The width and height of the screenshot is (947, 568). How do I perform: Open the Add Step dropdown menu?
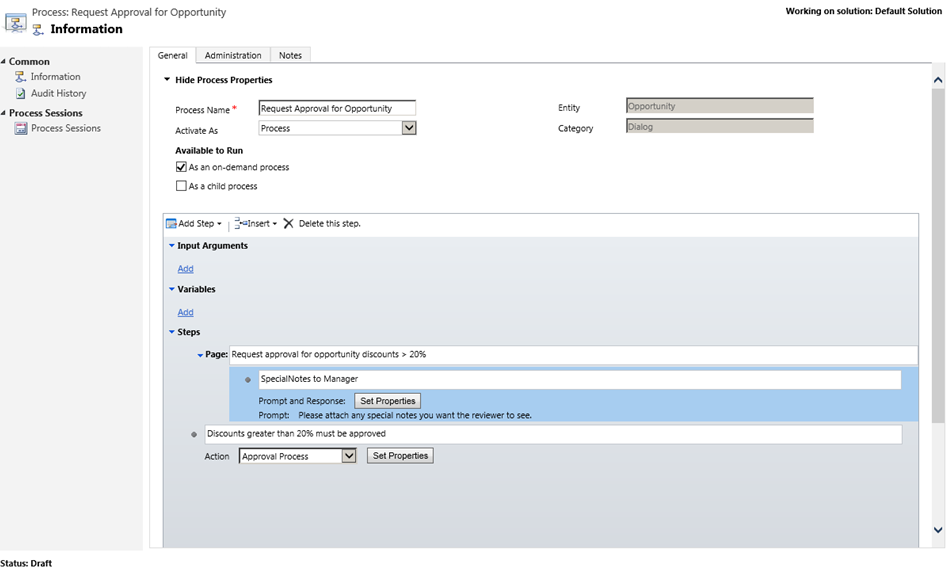219,224
